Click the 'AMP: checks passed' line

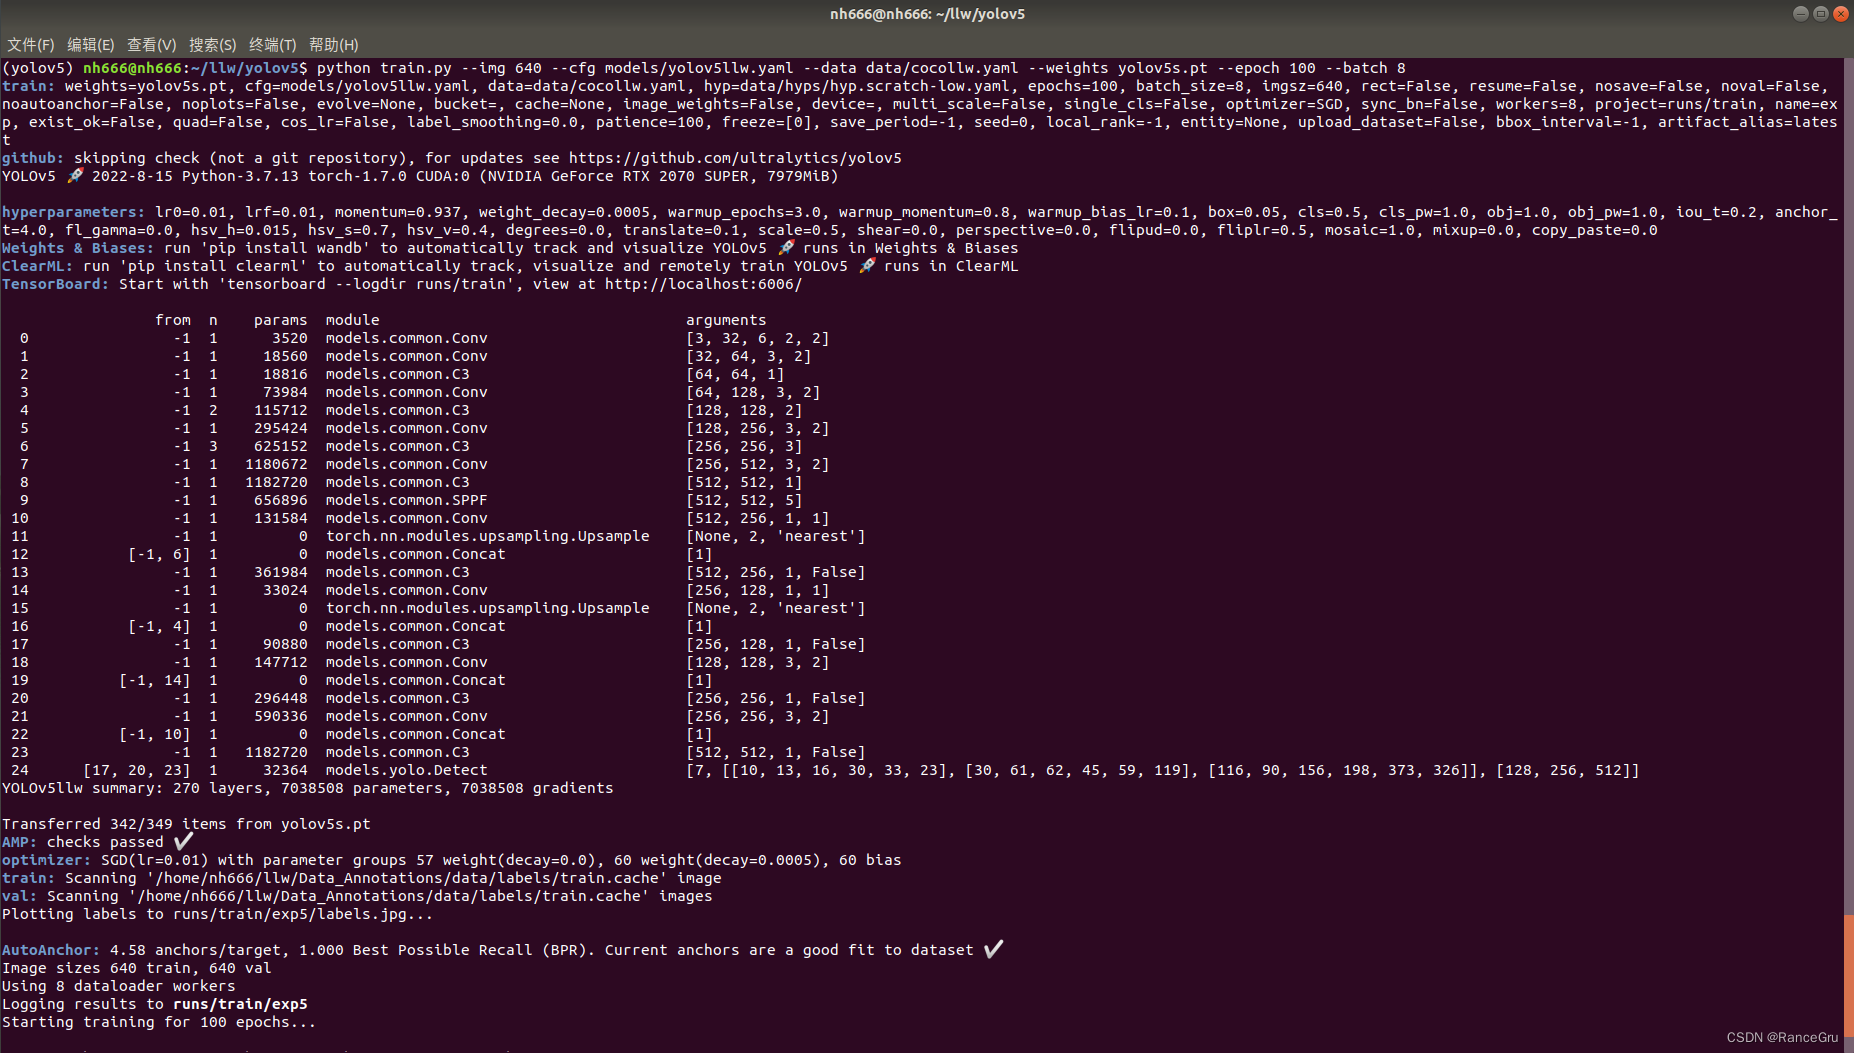coord(97,842)
